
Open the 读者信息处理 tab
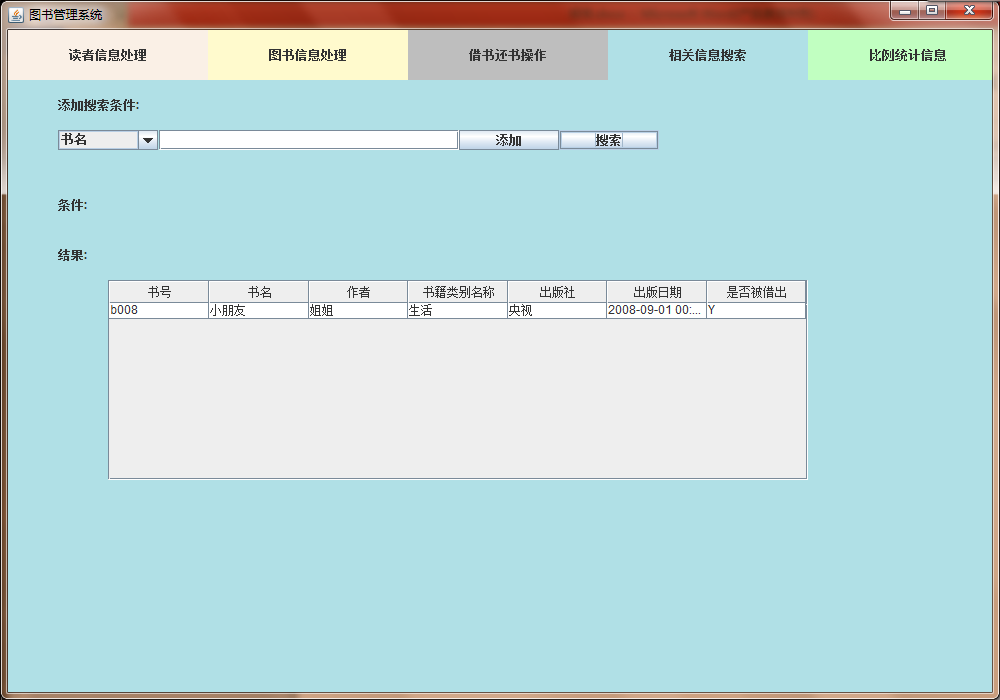(x=108, y=55)
